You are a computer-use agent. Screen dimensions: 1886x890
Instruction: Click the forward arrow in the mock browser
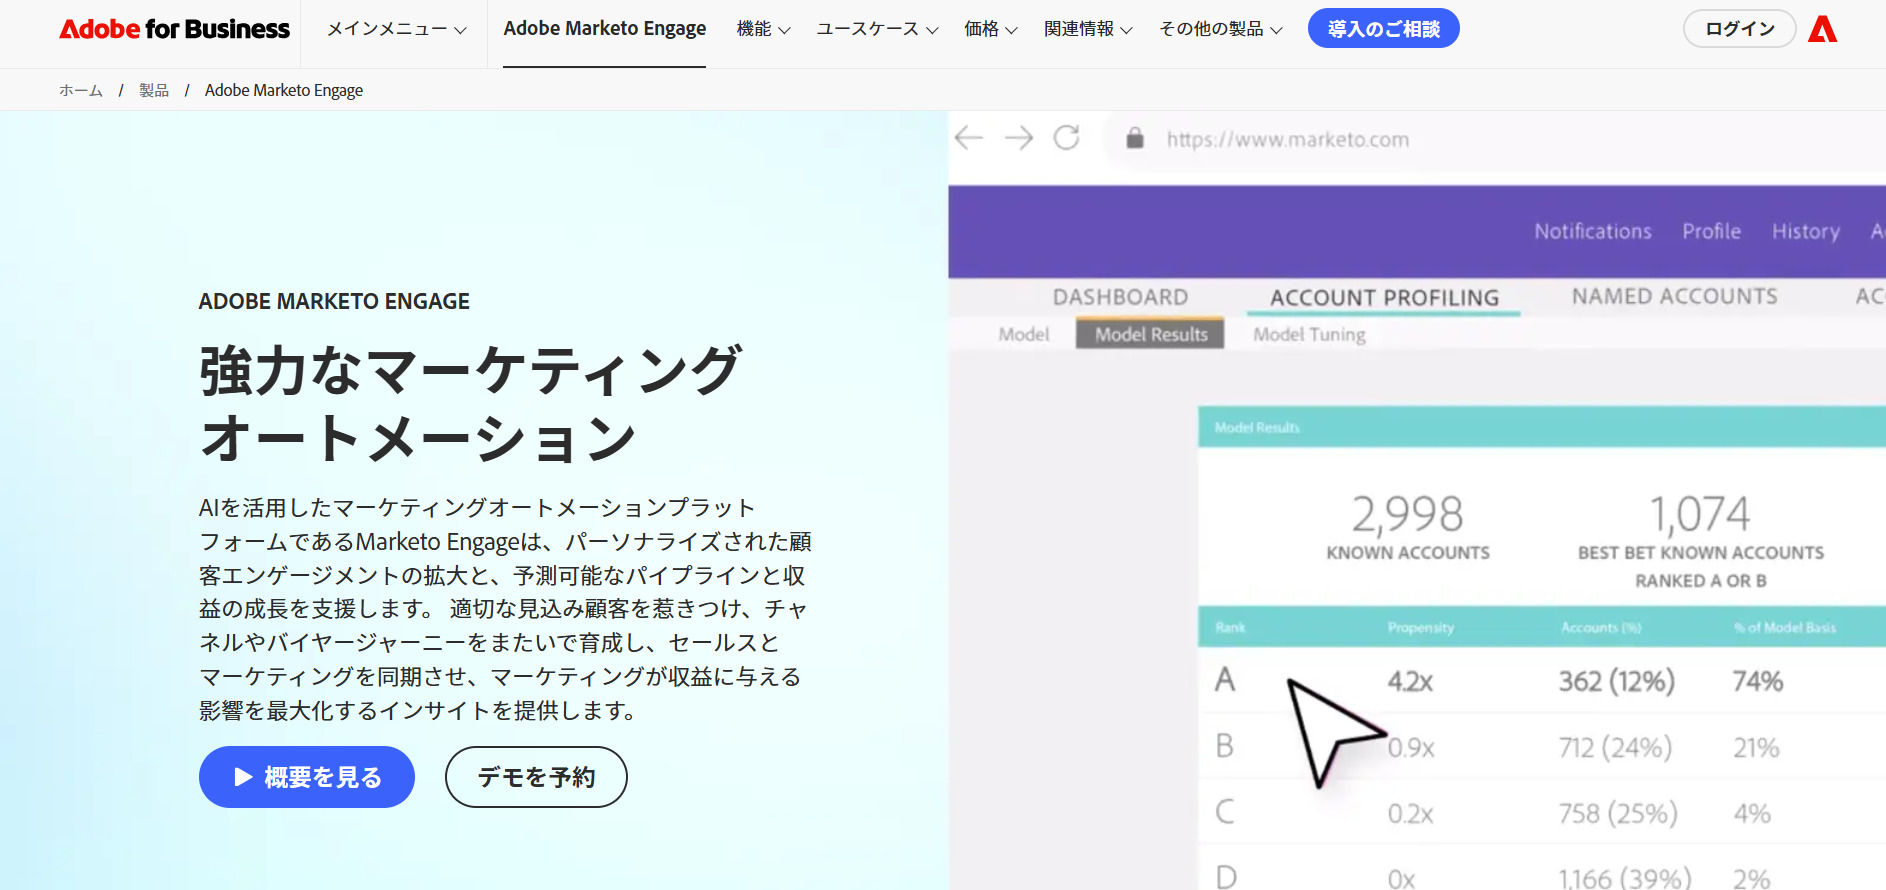point(1019,138)
